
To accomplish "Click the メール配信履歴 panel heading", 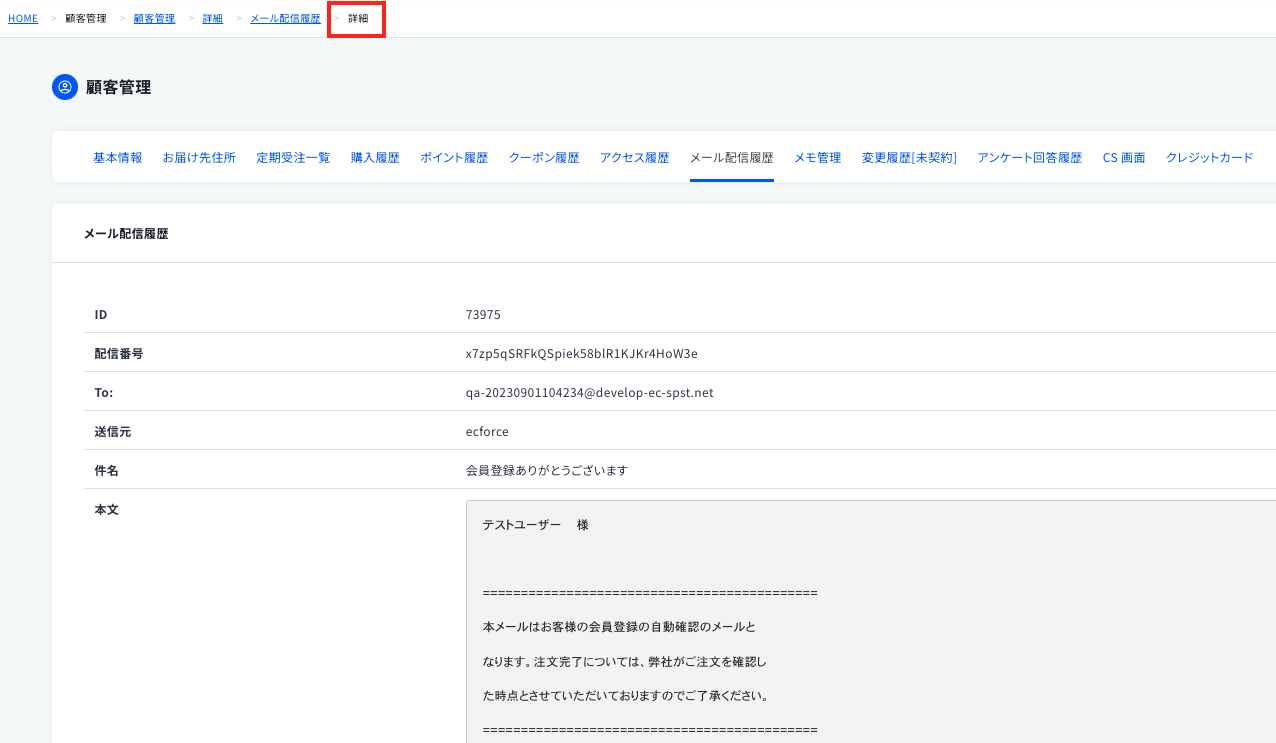I will coord(126,234).
